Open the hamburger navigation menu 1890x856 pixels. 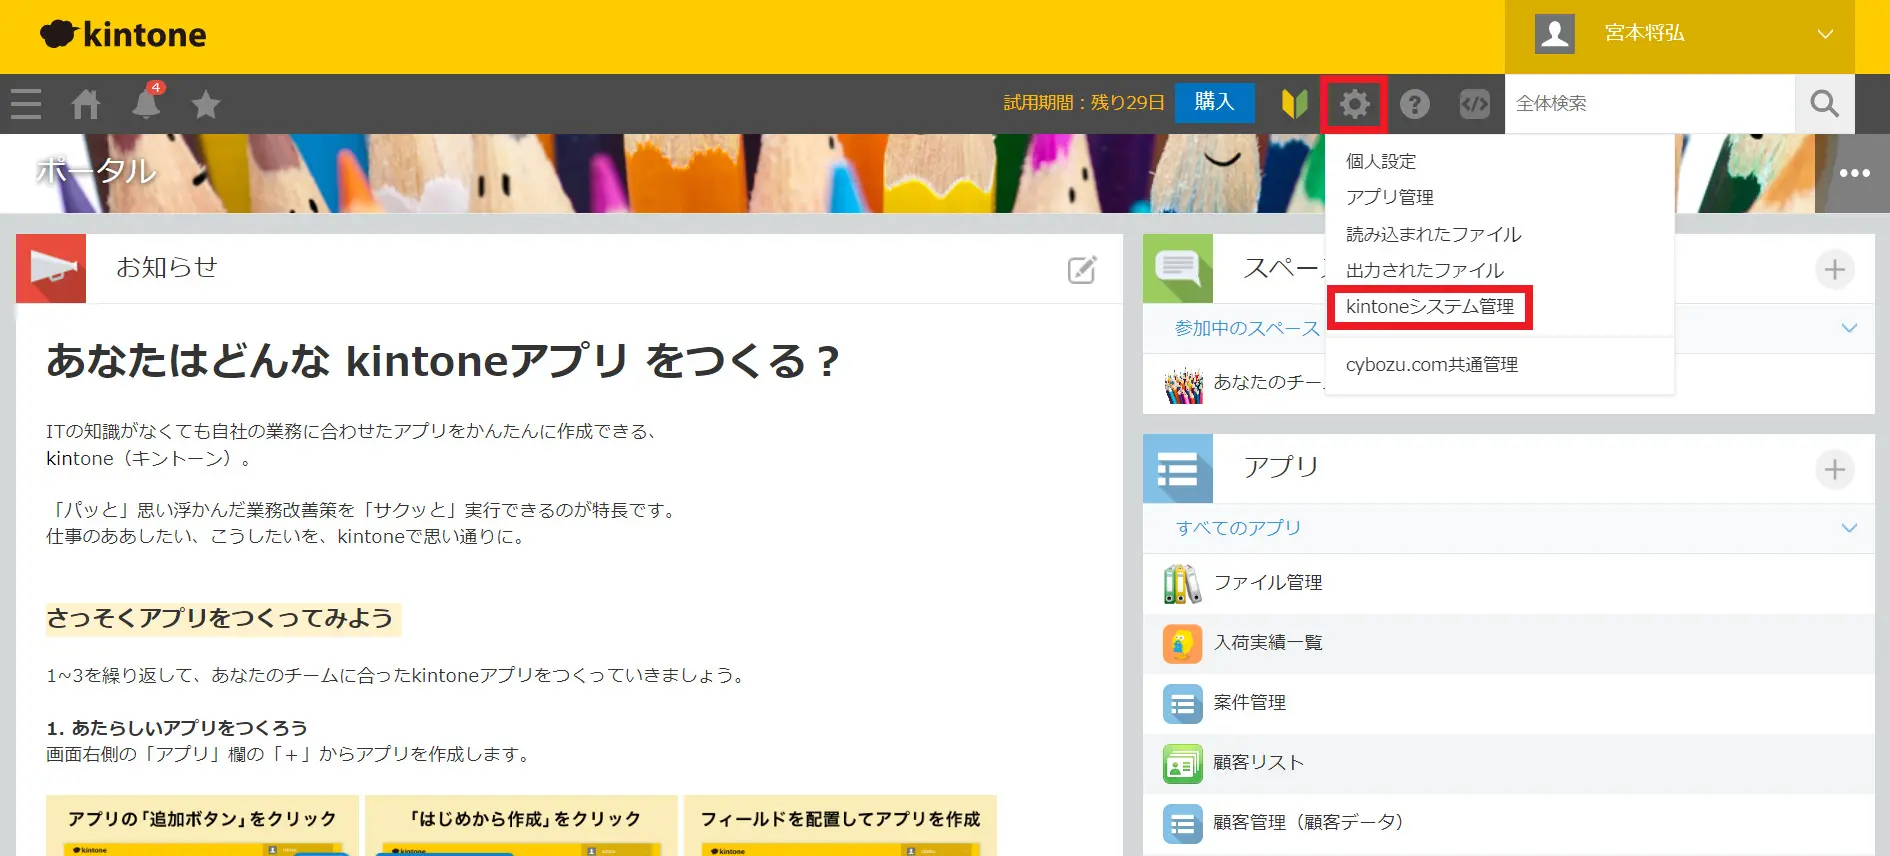point(26,104)
